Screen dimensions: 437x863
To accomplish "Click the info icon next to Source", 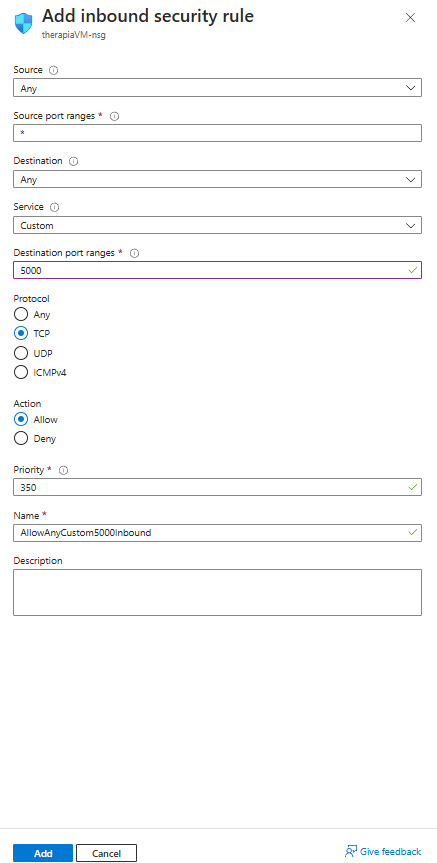I will point(53,70).
